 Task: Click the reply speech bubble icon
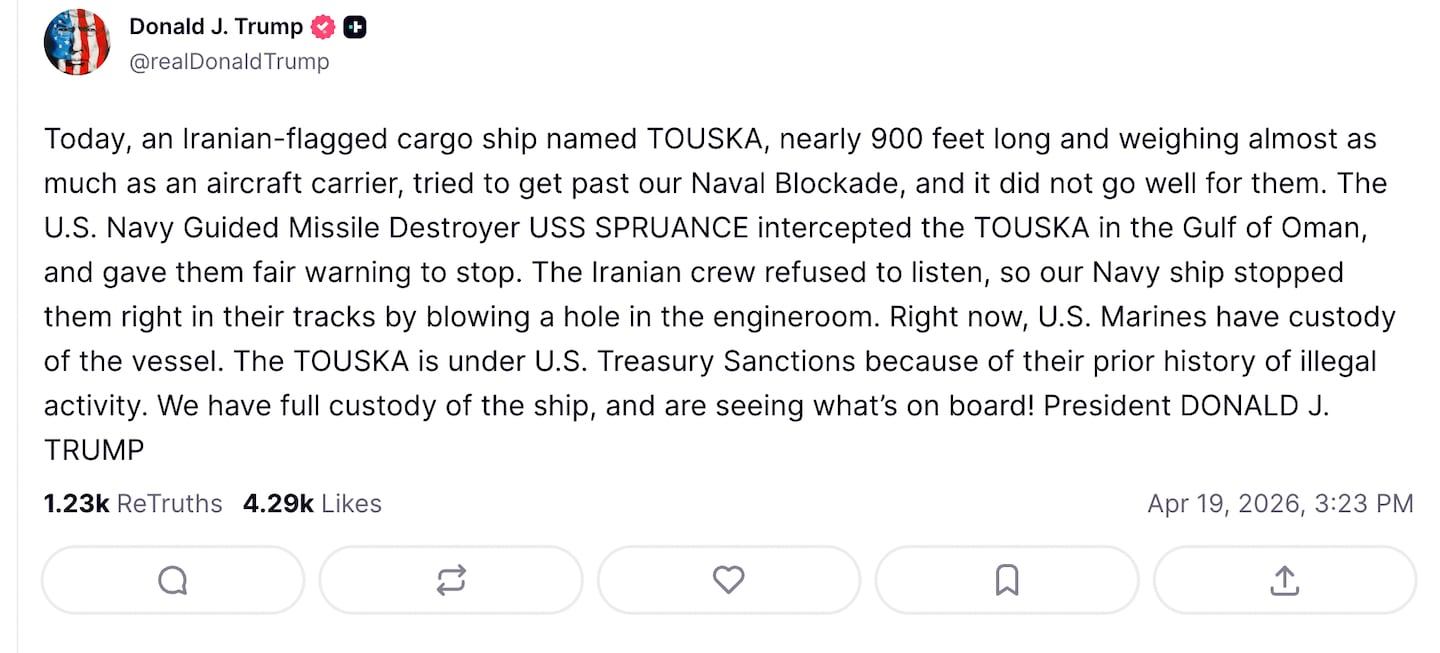(173, 580)
